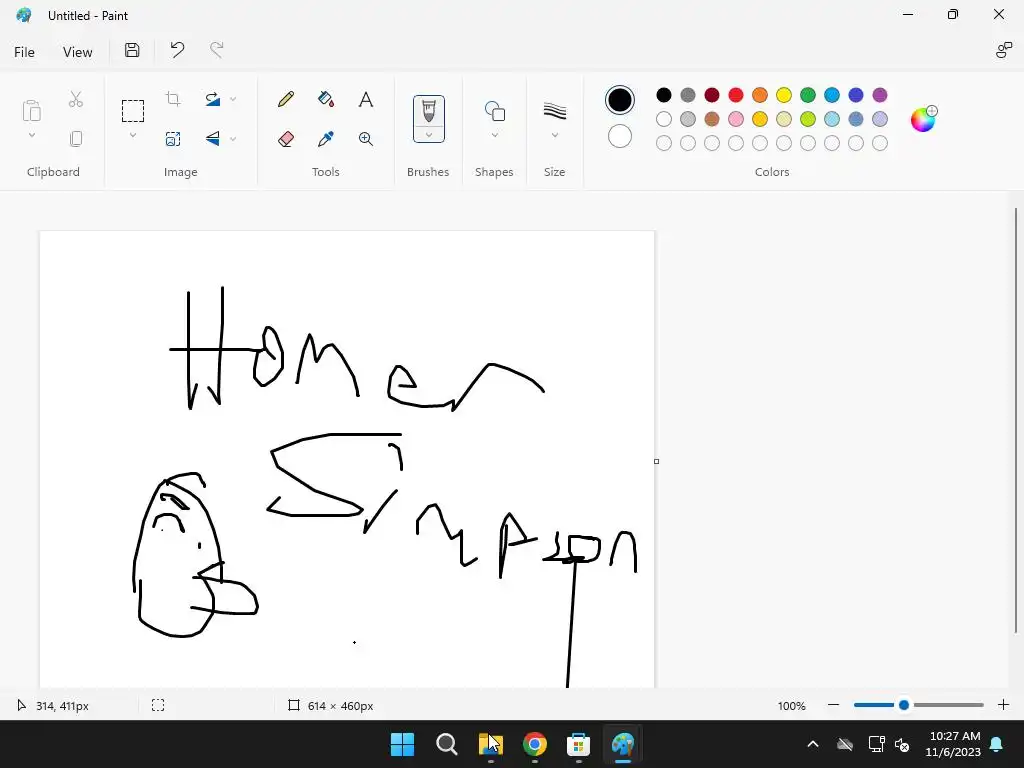
Task: Open Google Chrome from the taskbar
Action: click(535, 744)
